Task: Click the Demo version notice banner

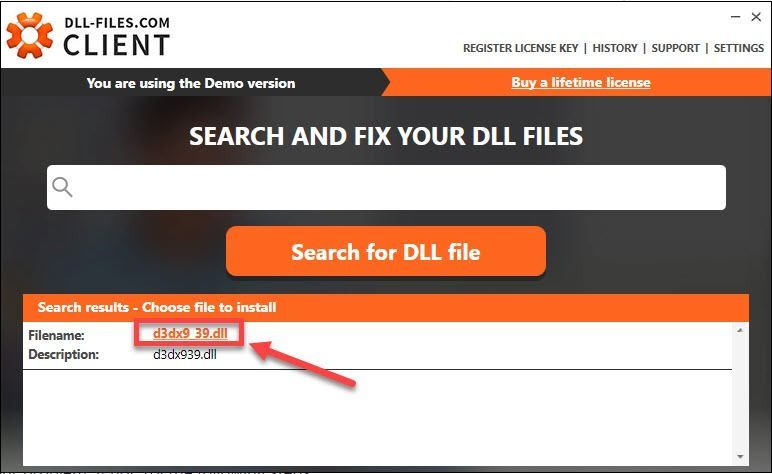Action: click(191, 83)
